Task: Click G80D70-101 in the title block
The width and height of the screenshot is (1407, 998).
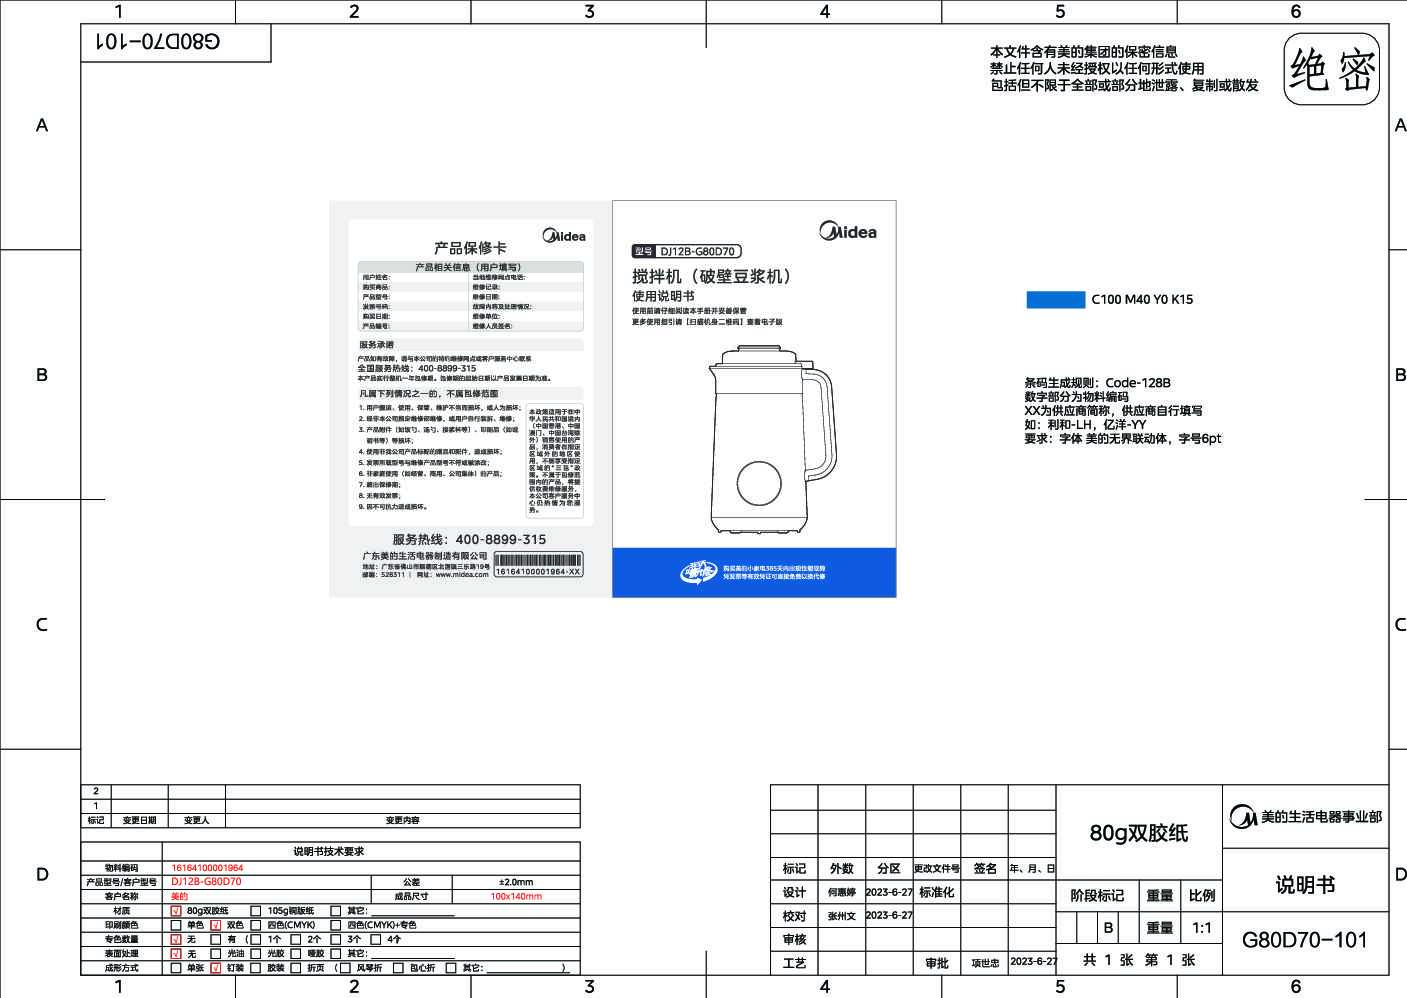Action: pyautogui.click(x=1305, y=940)
